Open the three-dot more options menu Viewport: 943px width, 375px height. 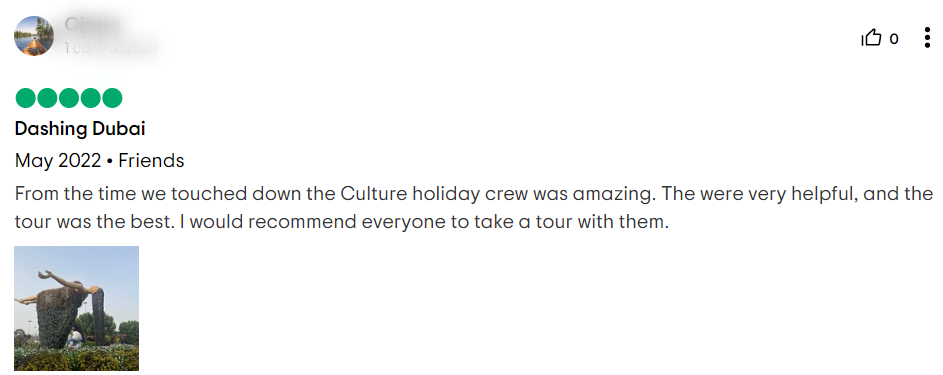tap(927, 38)
